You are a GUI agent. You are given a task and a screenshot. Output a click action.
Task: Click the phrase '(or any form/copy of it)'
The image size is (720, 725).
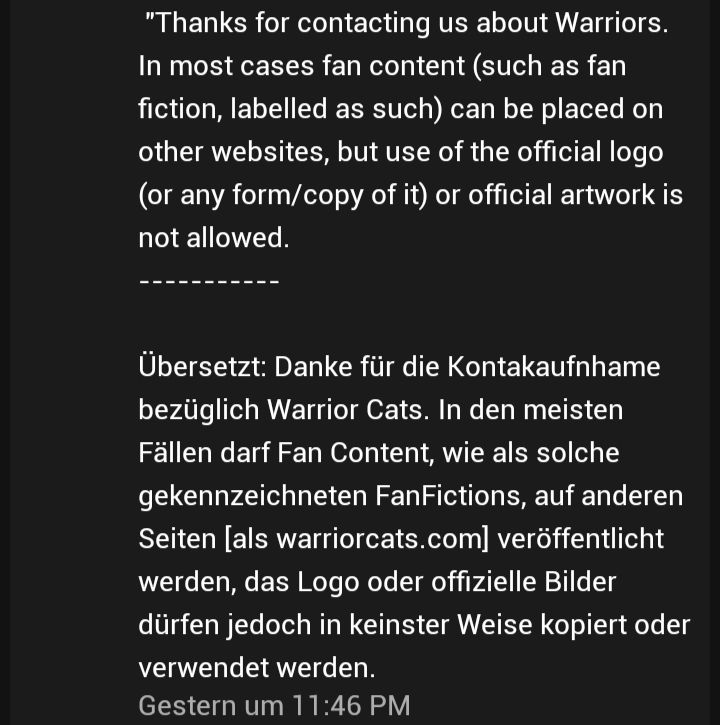coord(283,196)
